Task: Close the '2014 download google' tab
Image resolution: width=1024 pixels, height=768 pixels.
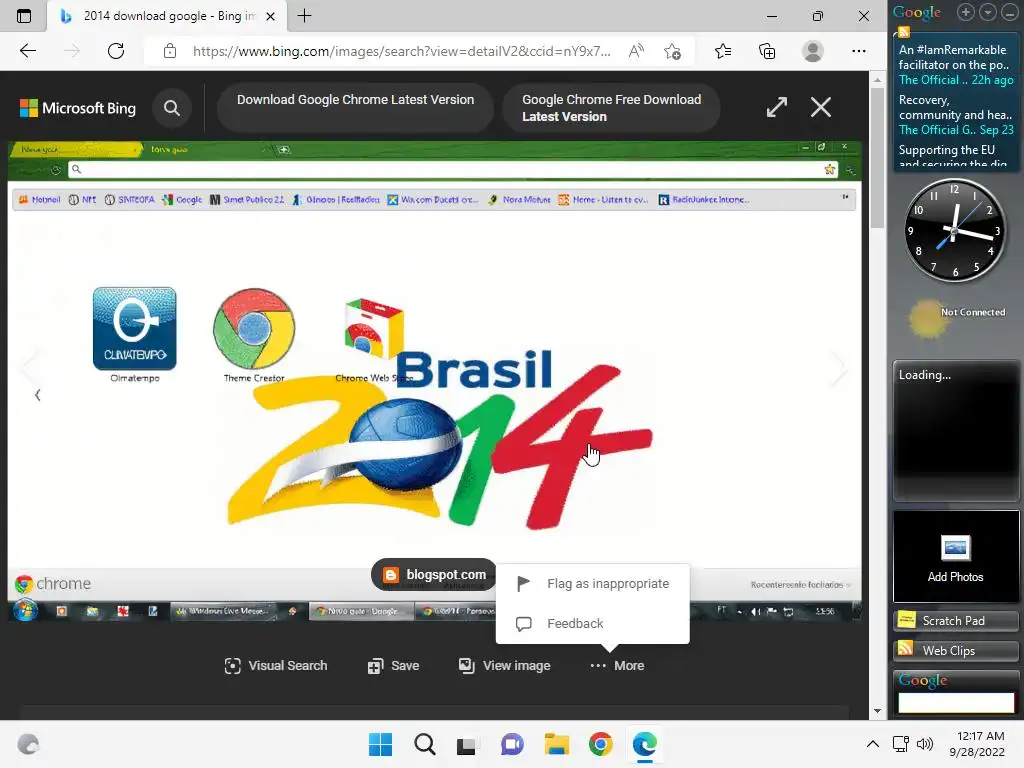Action: pos(270,16)
